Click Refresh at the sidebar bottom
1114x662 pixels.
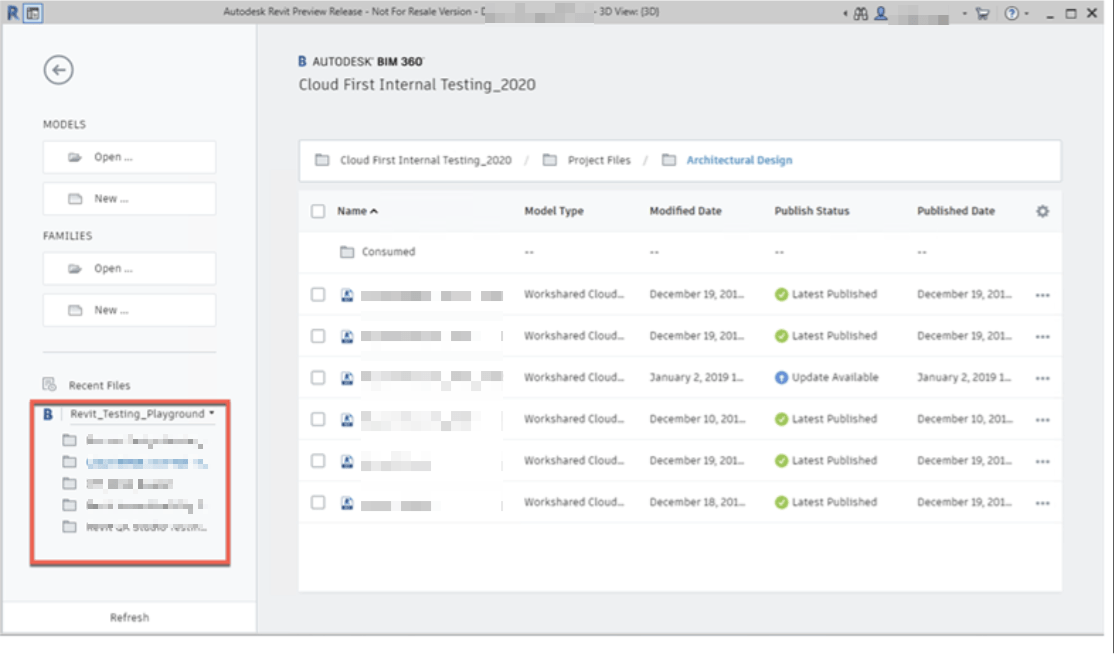coord(129,617)
